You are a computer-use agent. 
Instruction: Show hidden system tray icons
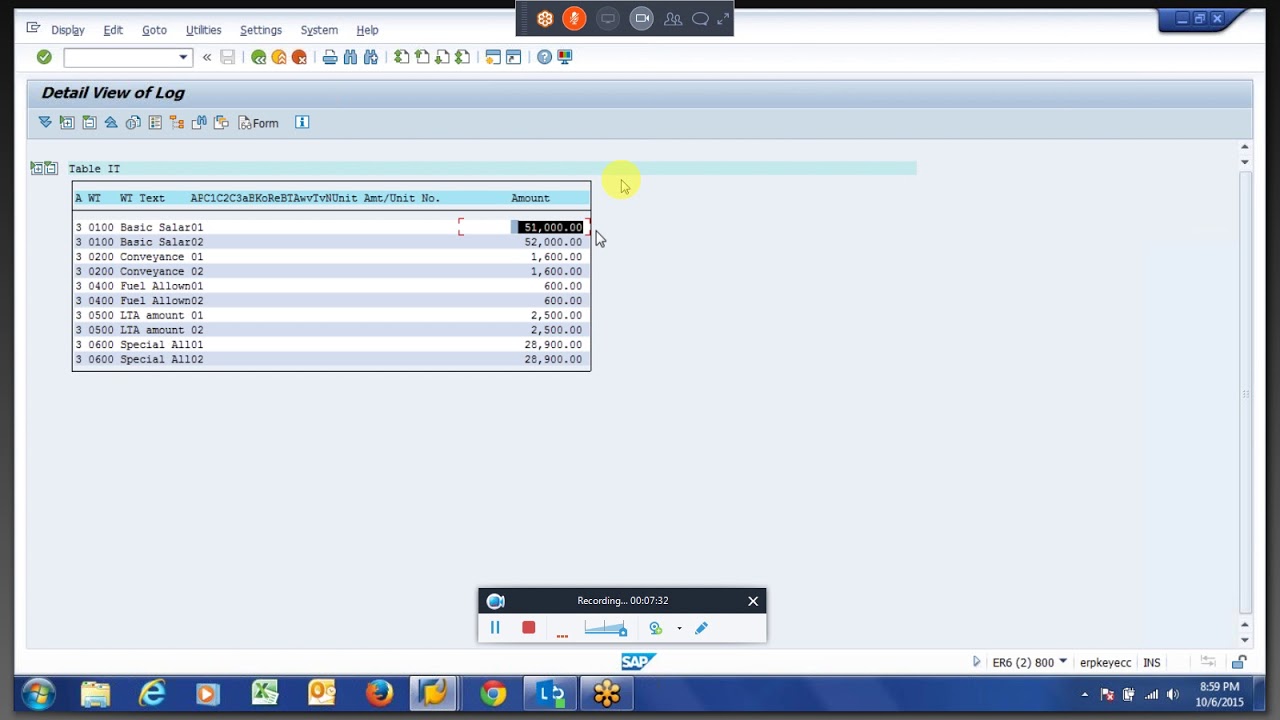click(x=1085, y=694)
